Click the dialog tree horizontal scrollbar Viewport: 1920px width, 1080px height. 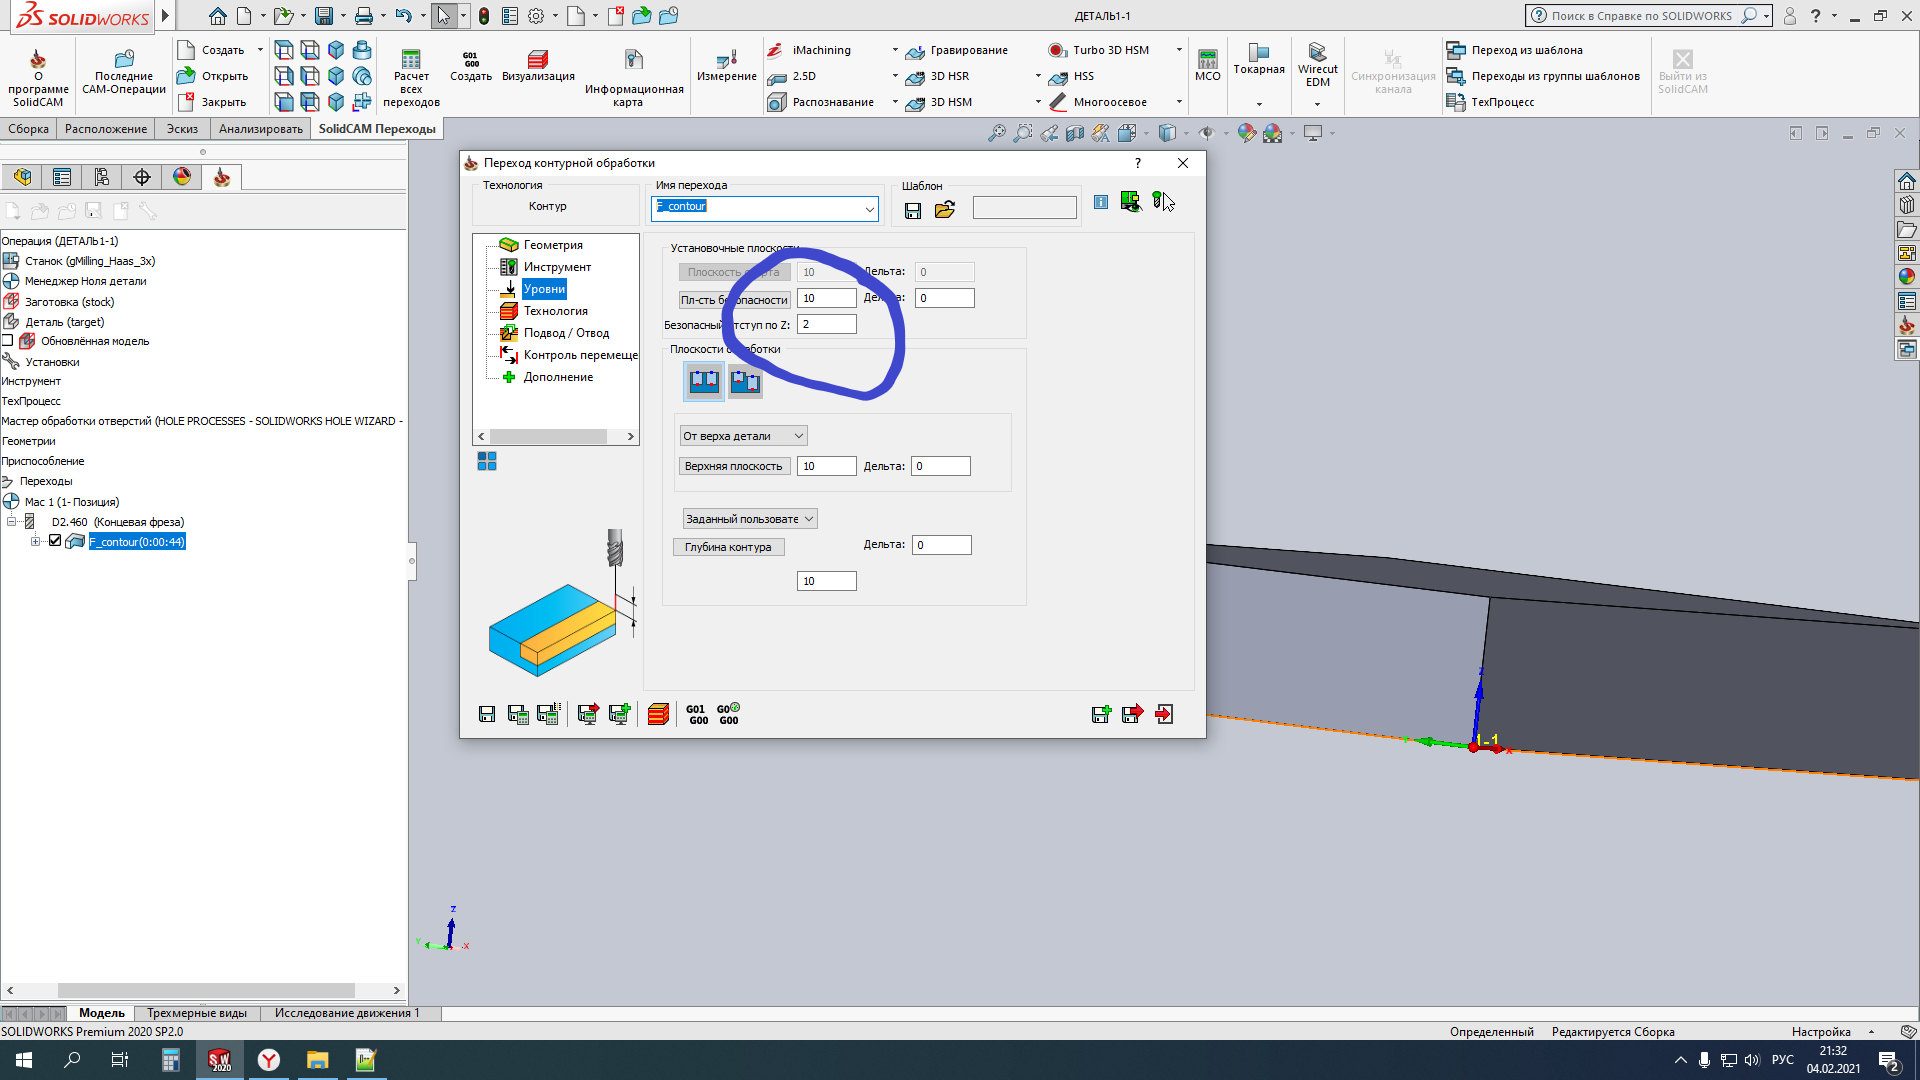coord(548,437)
